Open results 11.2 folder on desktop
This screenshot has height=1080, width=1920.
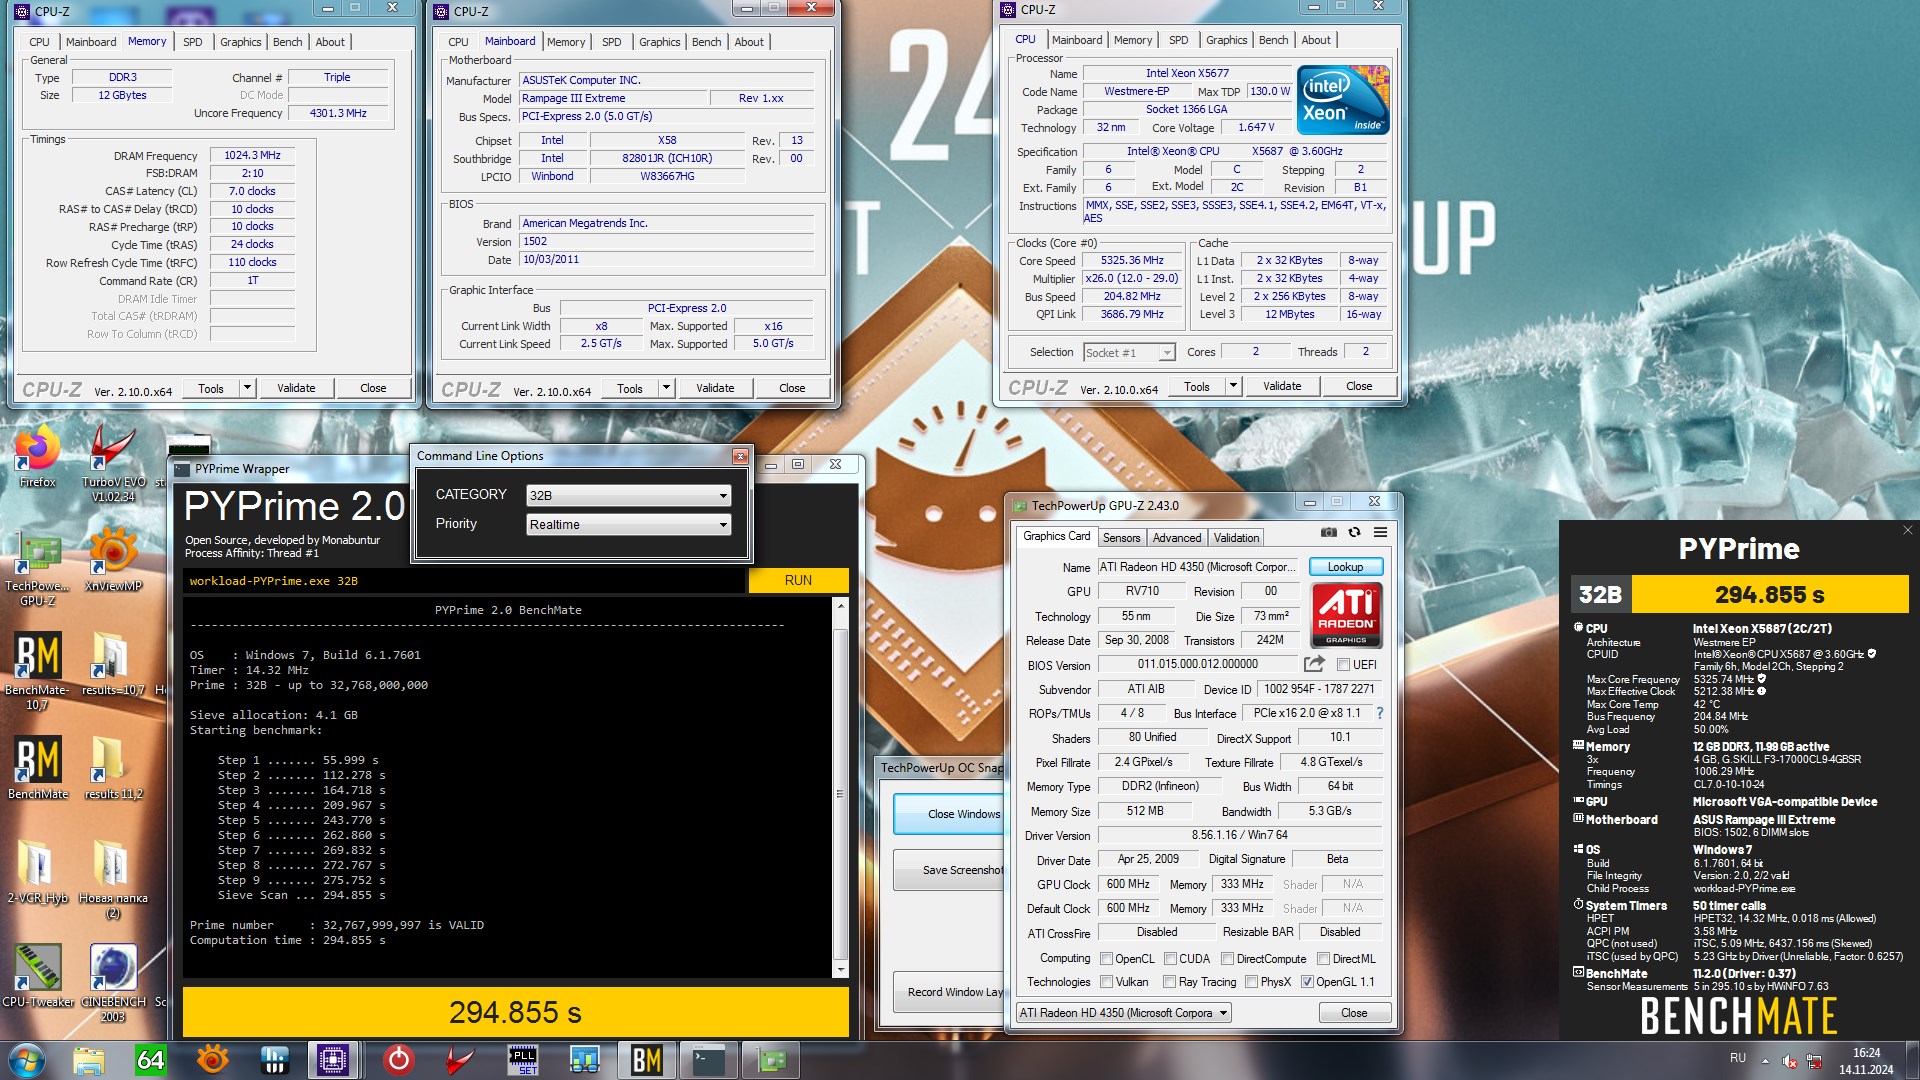click(x=112, y=768)
